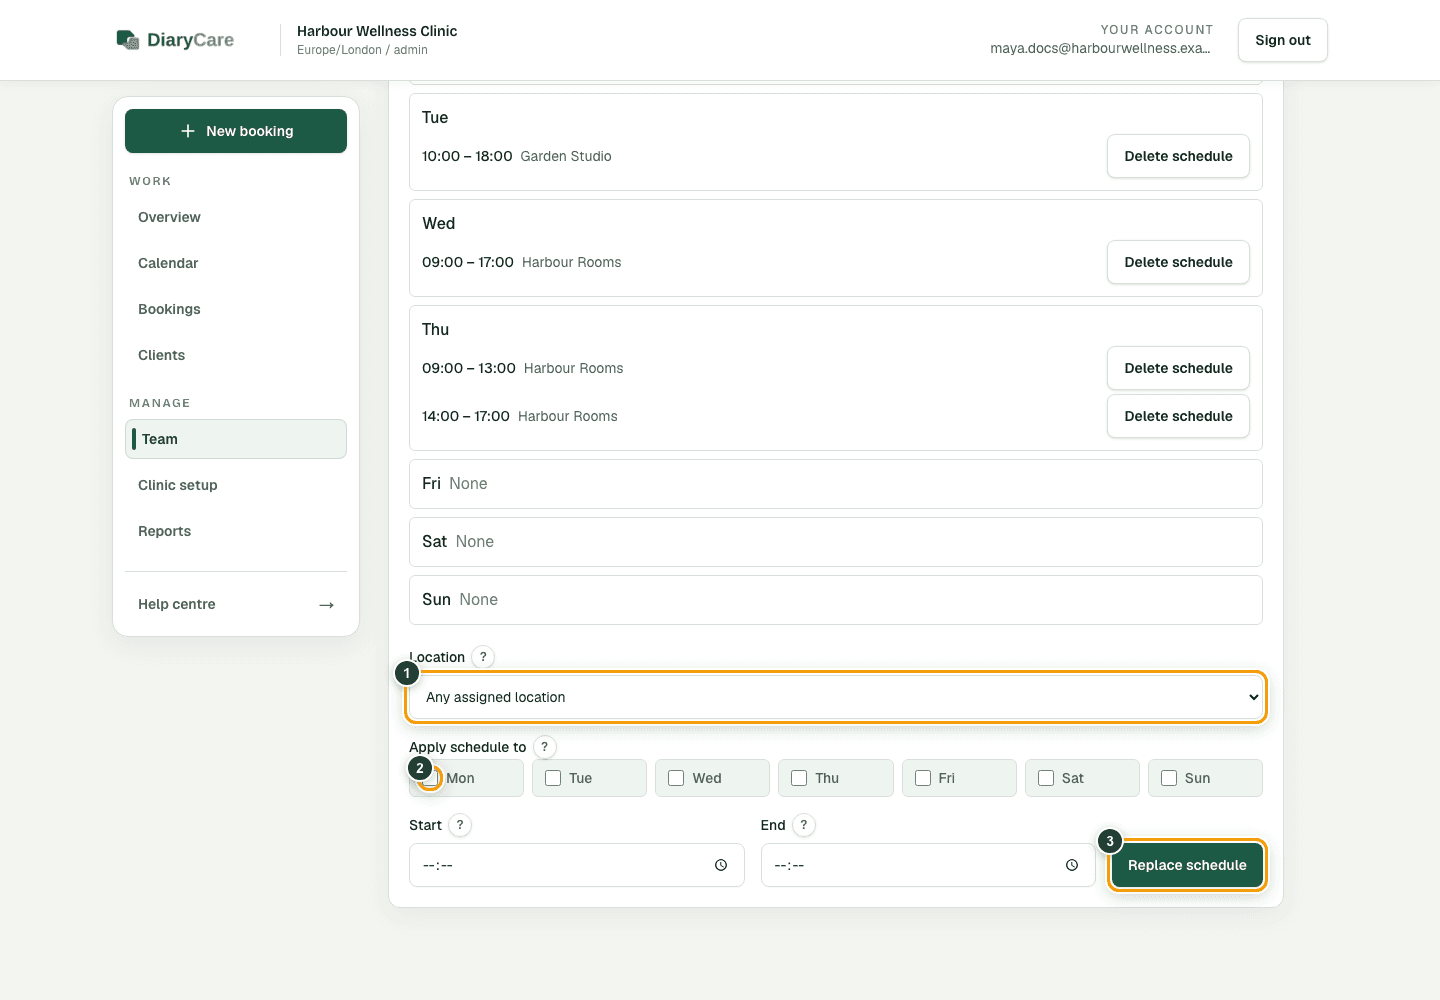
Task: Tick the Wed checkbox
Action: pyautogui.click(x=676, y=778)
